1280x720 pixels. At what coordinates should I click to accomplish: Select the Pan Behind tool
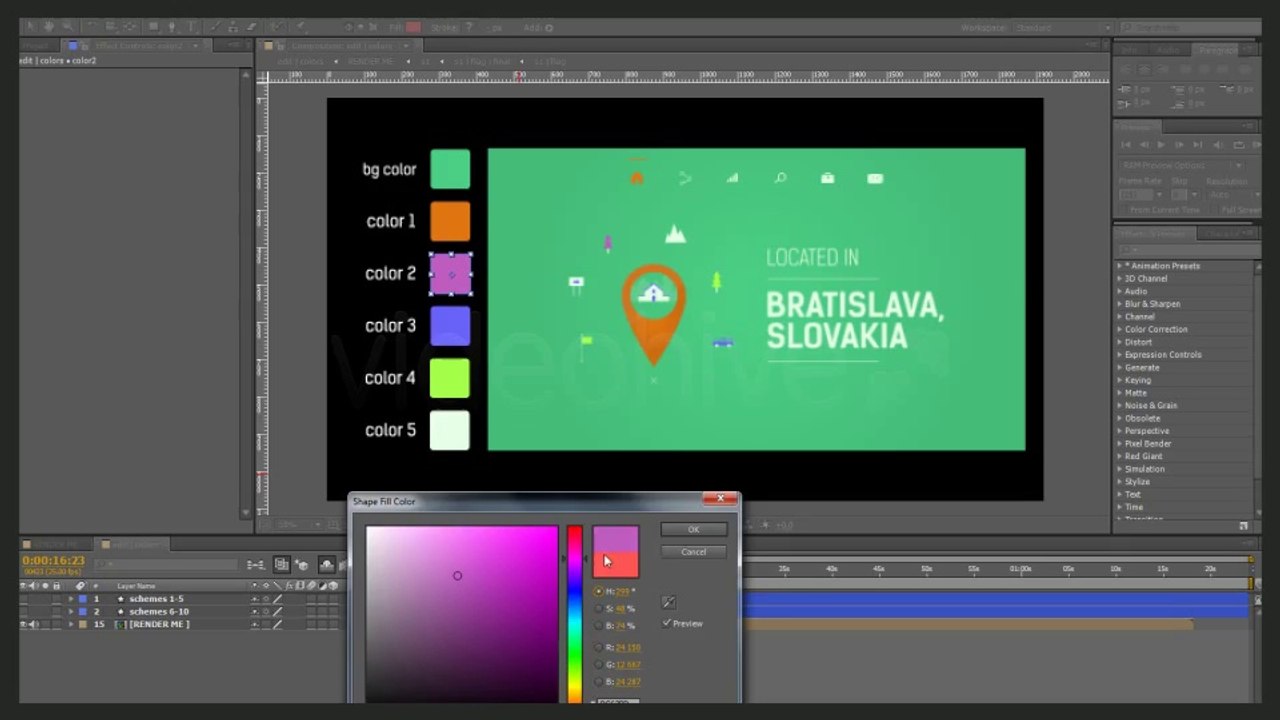tap(129, 27)
